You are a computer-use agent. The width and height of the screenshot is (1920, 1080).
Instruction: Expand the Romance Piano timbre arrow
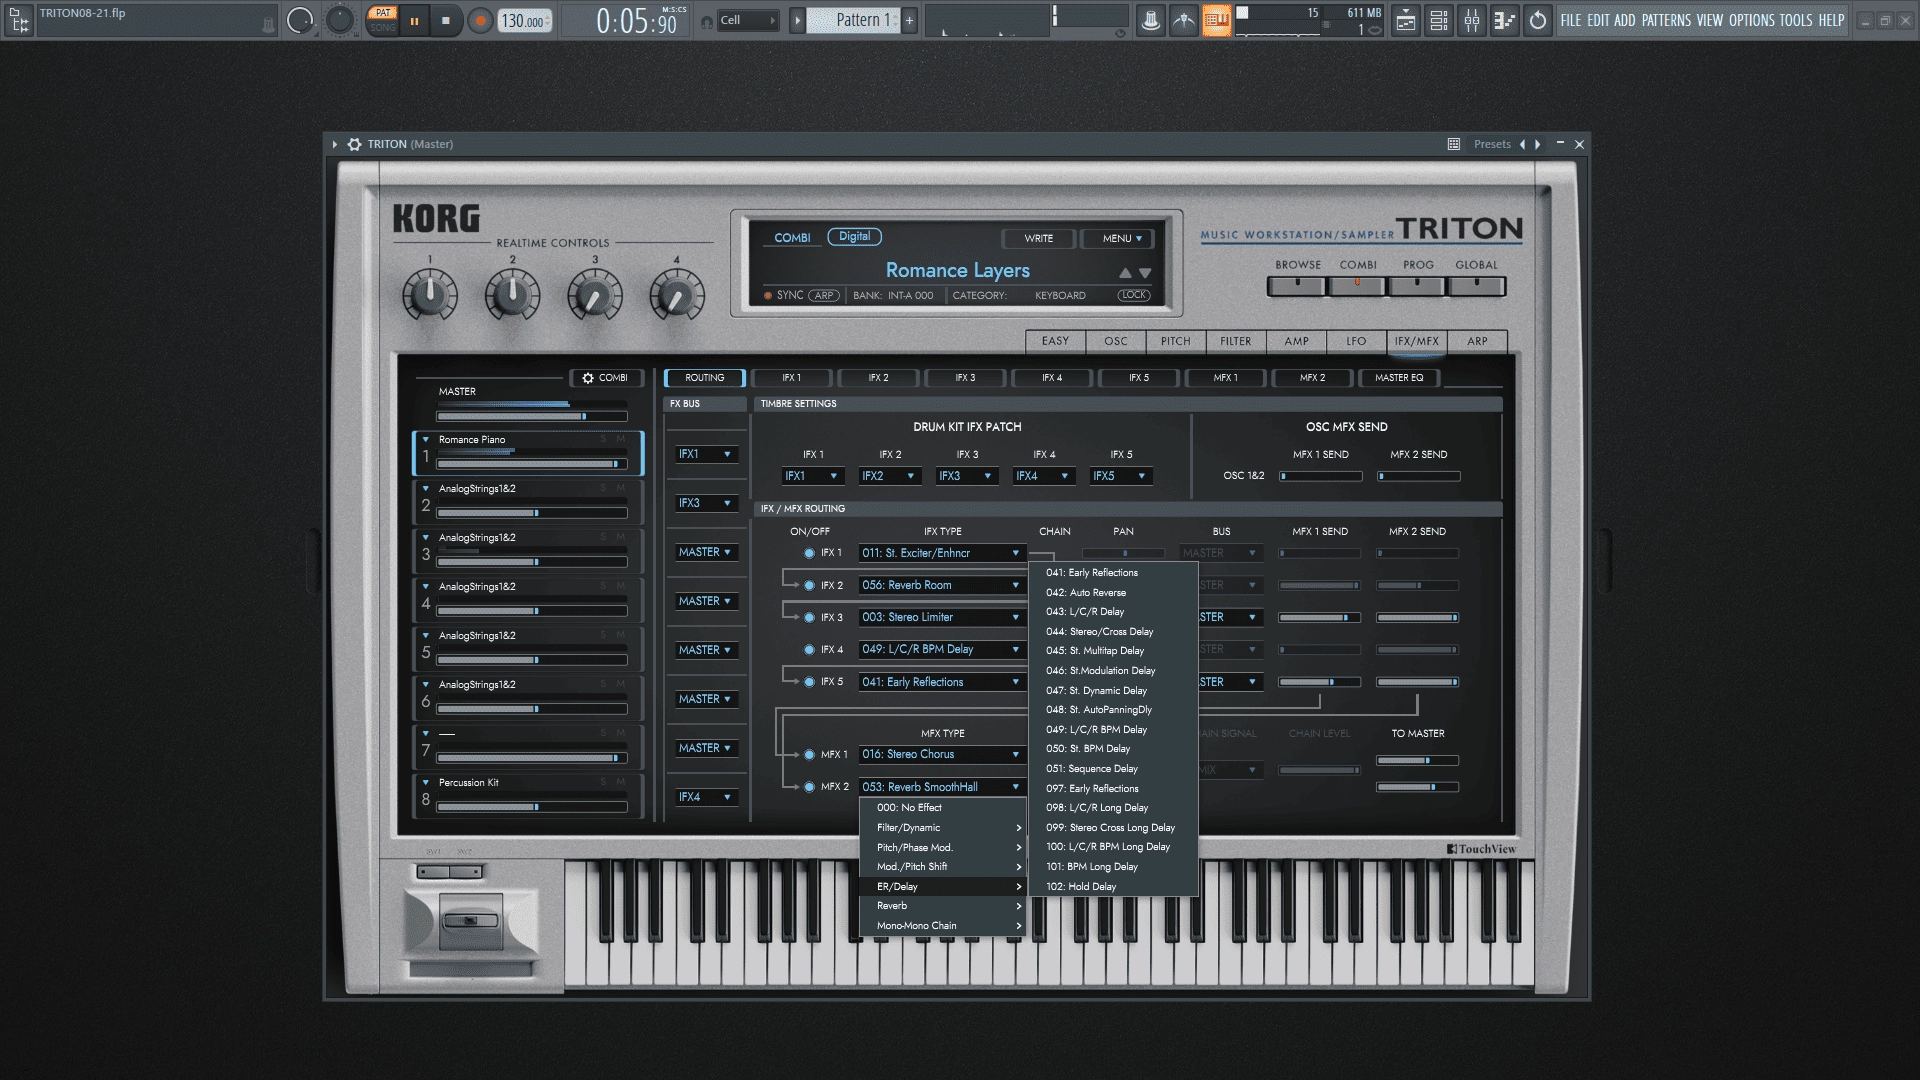426,439
